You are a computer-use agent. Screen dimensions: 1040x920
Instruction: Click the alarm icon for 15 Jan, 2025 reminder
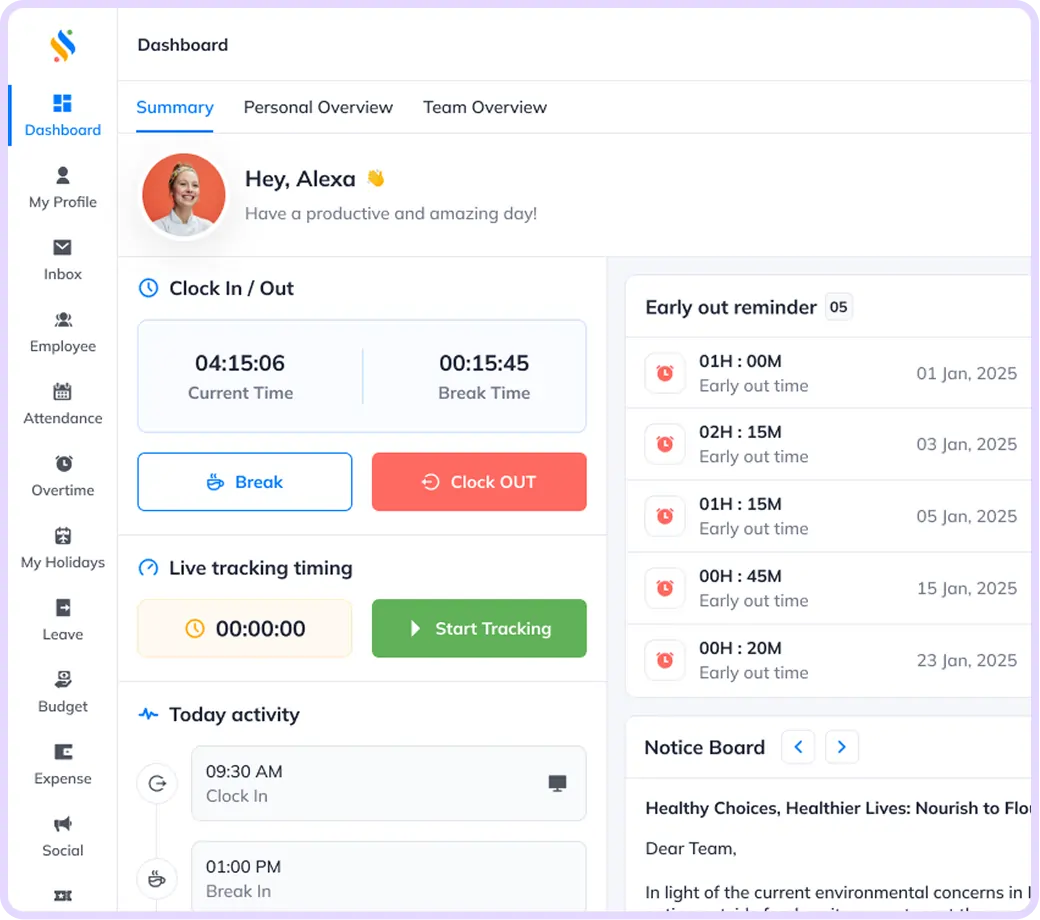click(665, 588)
